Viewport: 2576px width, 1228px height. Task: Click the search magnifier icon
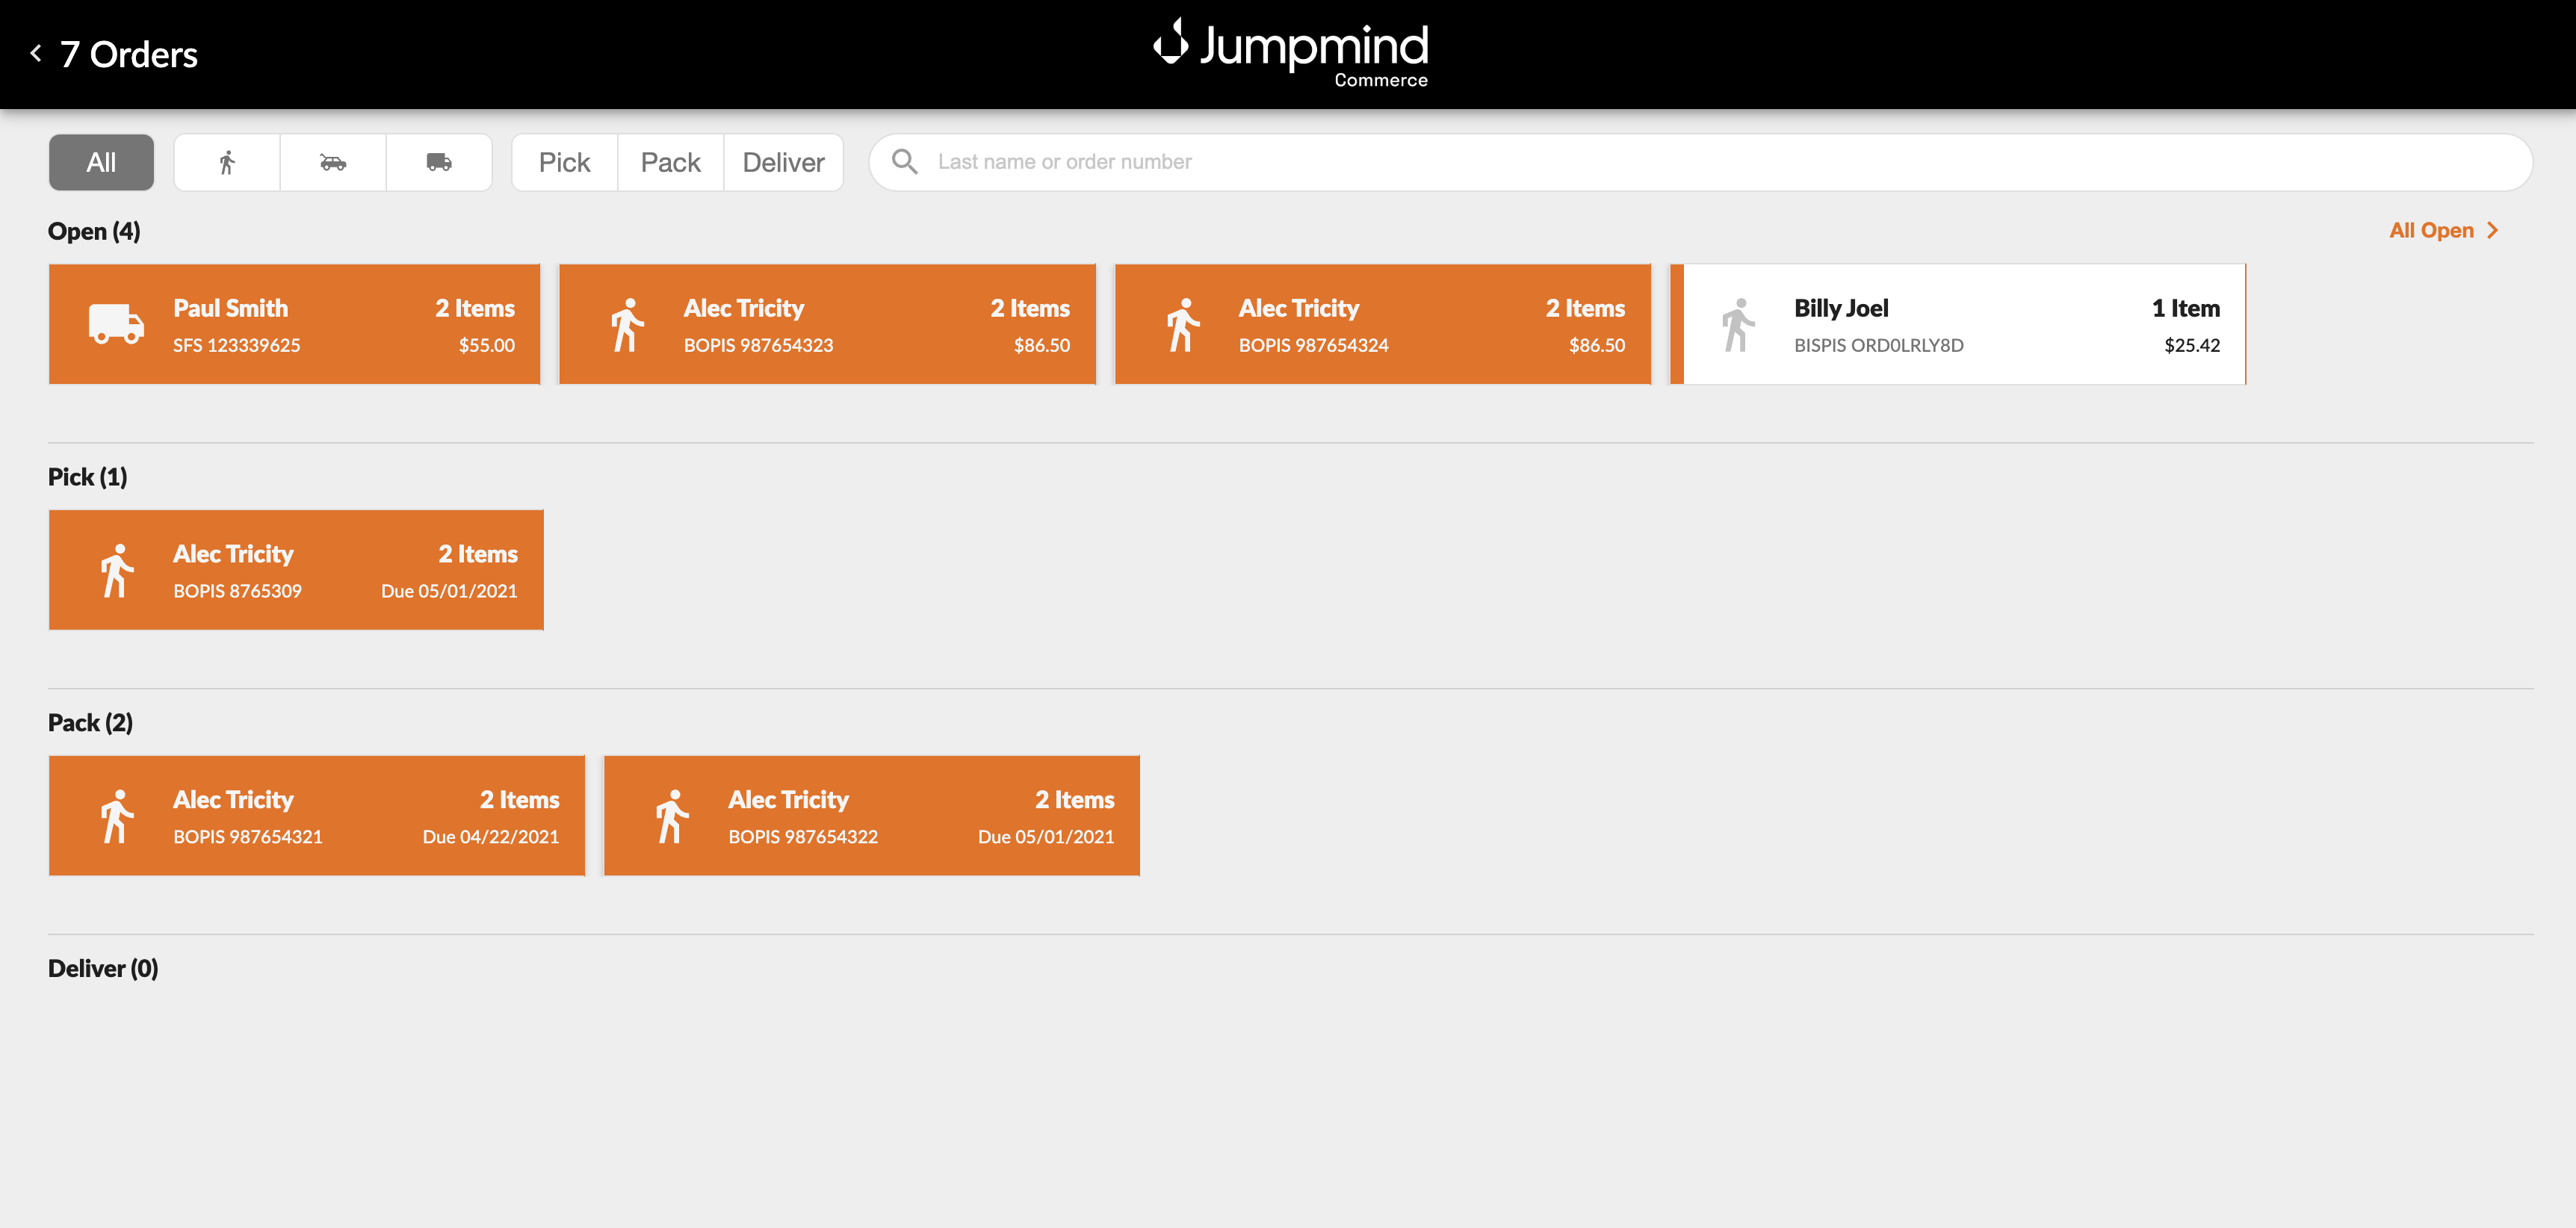click(x=904, y=162)
